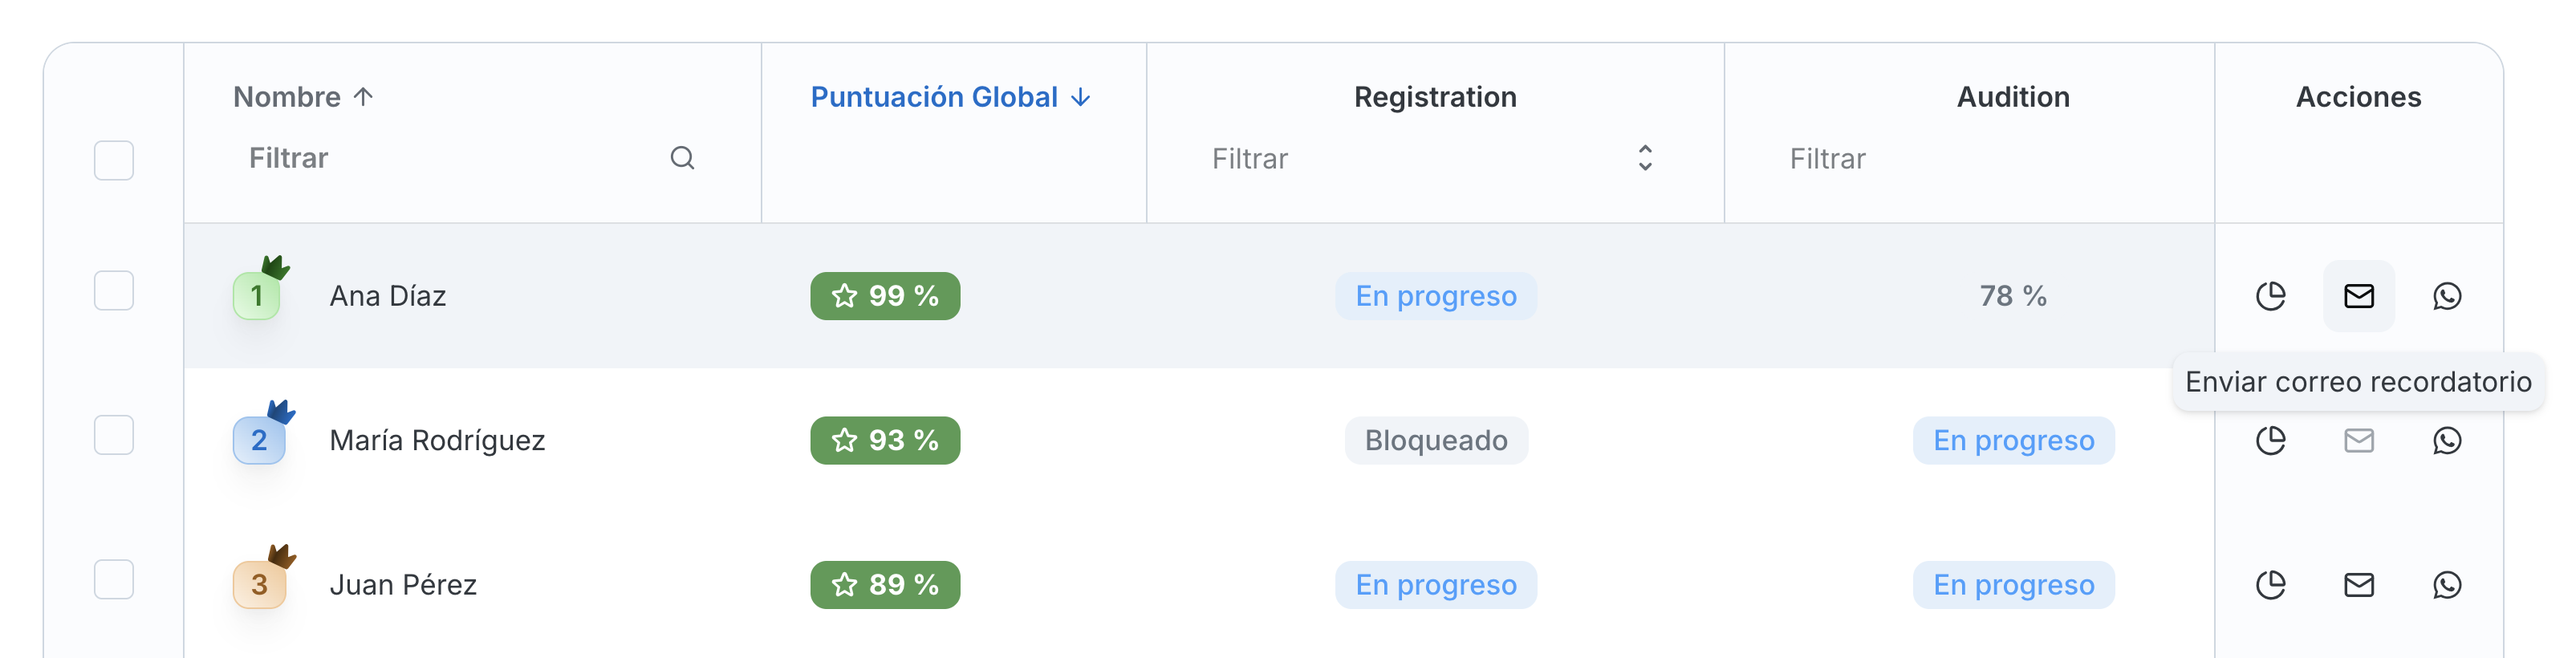Click the Nombre filter text field

[x=450, y=158]
